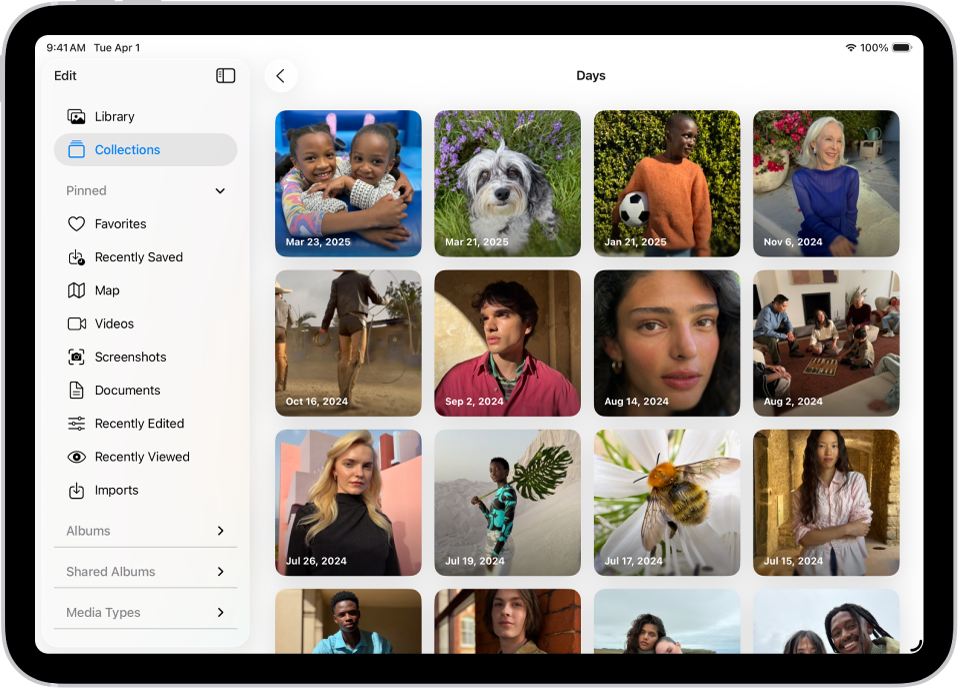Select the Videos camera icon
The image size is (960, 690).
[77, 323]
